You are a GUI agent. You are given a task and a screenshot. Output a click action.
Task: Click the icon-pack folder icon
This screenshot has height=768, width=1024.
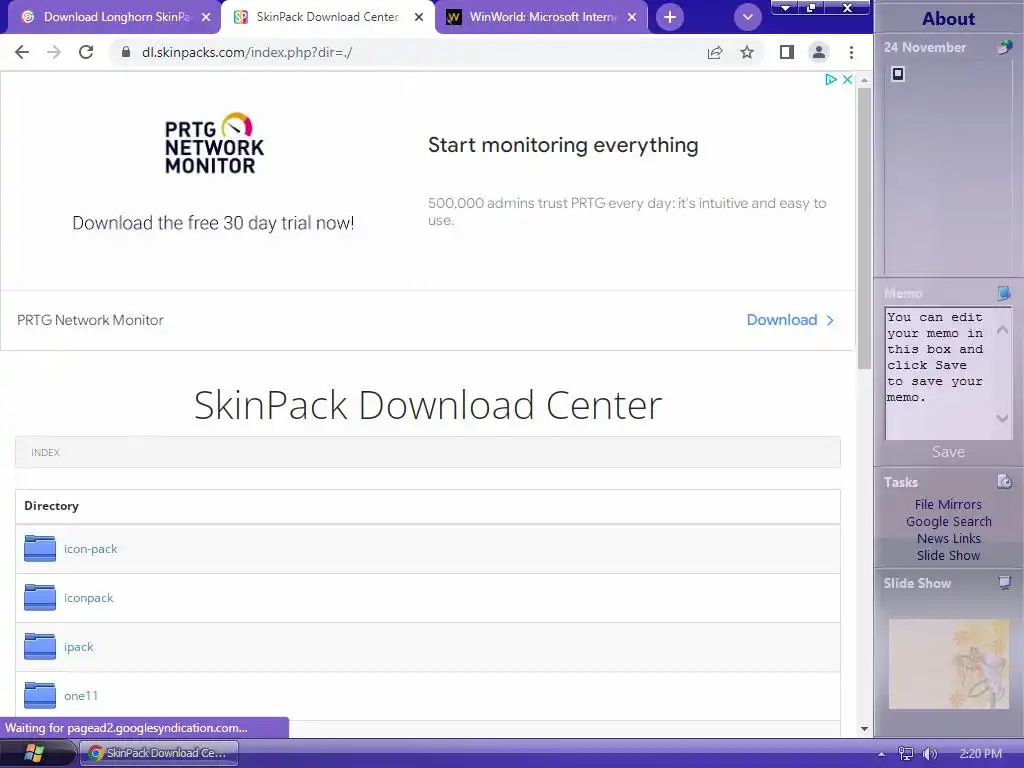[40, 549]
